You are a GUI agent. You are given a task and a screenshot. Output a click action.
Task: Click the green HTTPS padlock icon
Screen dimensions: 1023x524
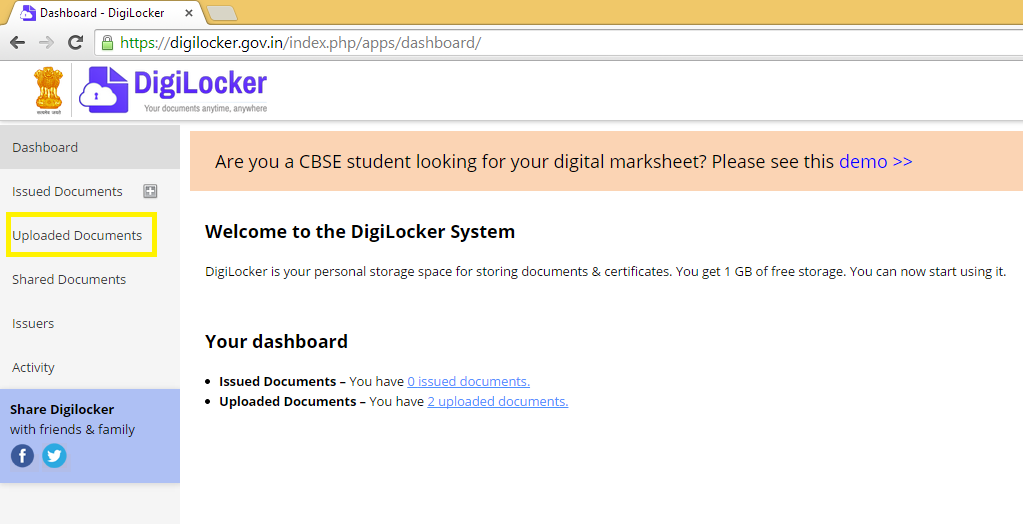pos(108,43)
